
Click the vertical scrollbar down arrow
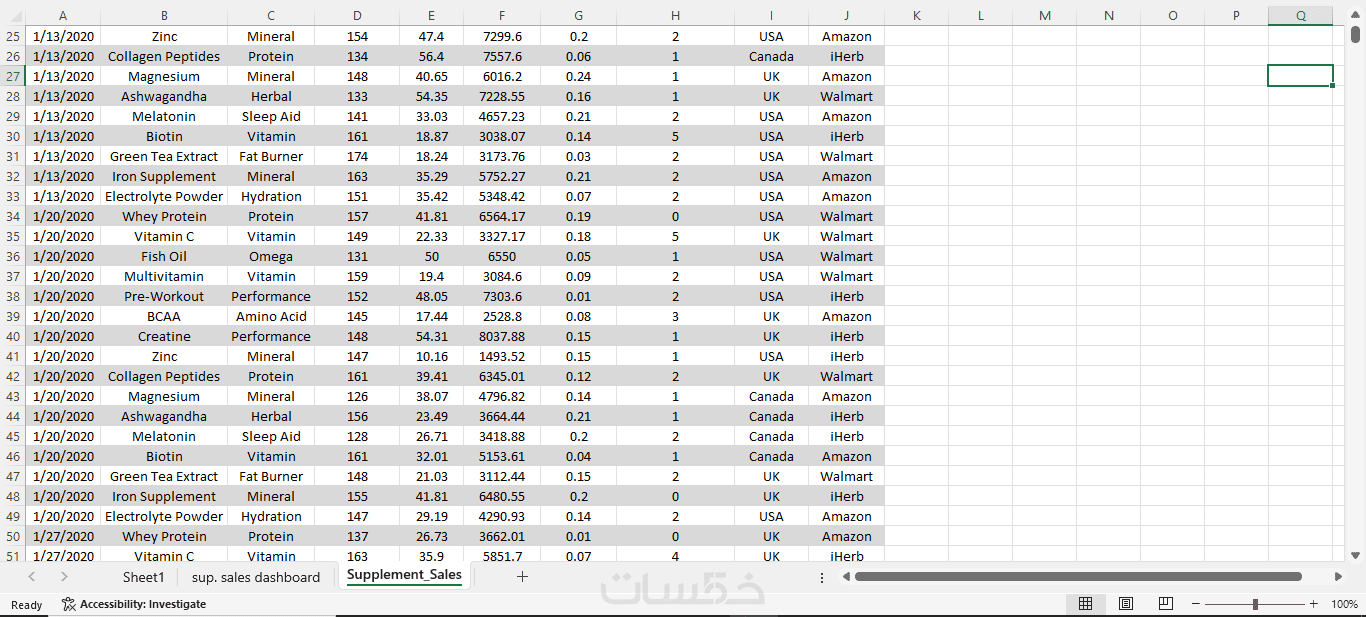(1355, 555)
